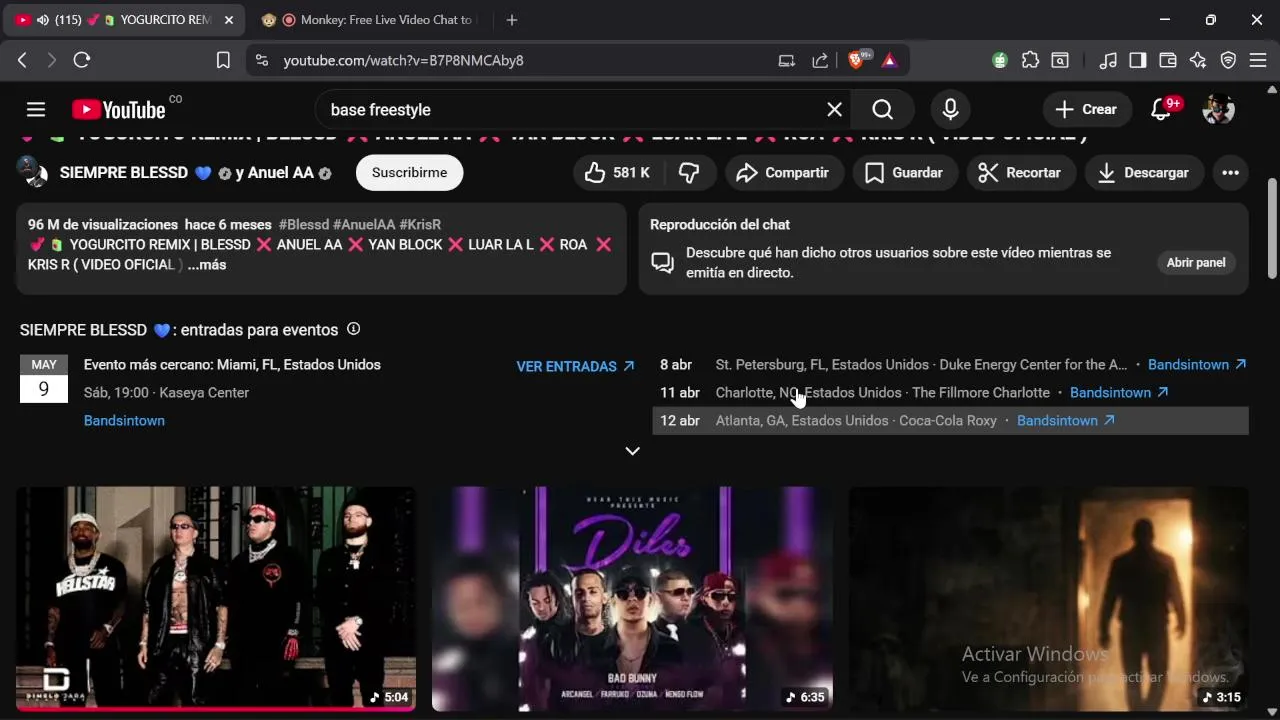
Task: Bookmark this page in the toolbar
Action: click(223, 60)
